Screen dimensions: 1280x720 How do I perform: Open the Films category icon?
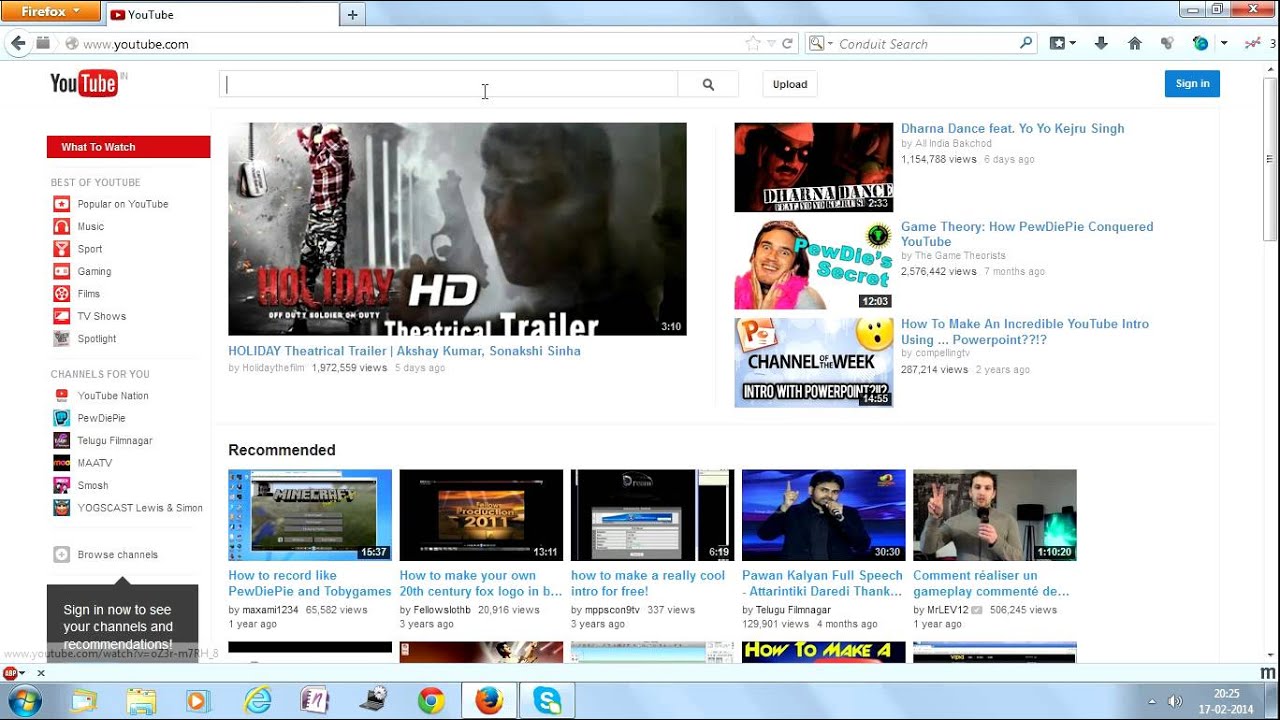pyautogui.click(x=61, y=294)
